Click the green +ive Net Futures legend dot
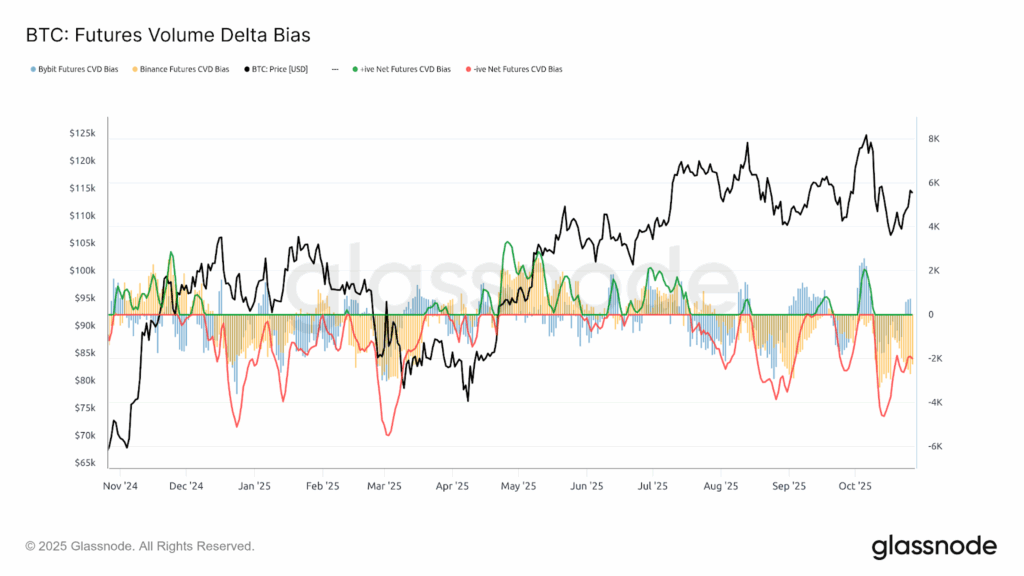The height and width of the screenshot is (576, 1024). [x=355, y=70]
